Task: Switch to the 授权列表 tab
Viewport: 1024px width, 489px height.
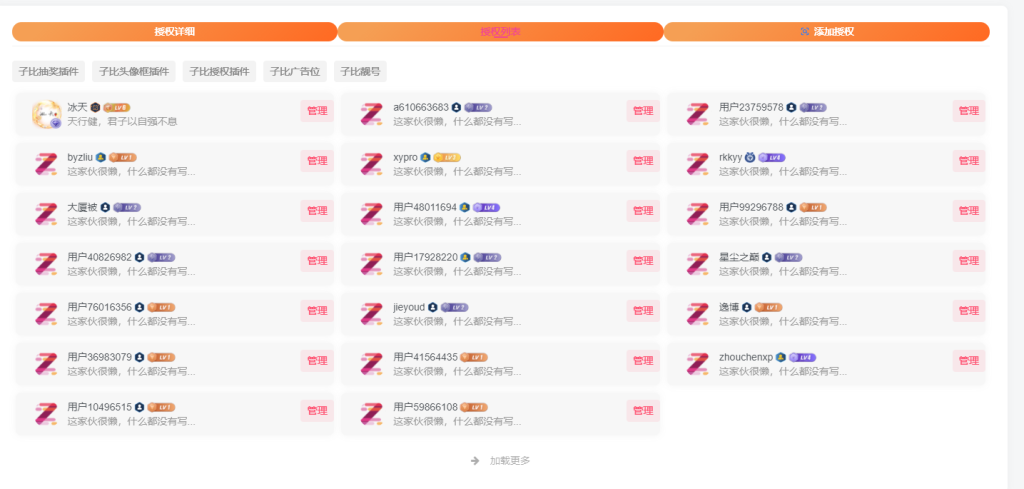Action: click(500, 31)
